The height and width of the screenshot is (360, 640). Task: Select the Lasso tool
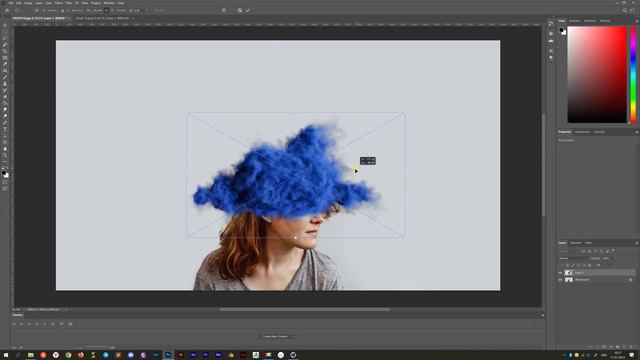[5, 38]
